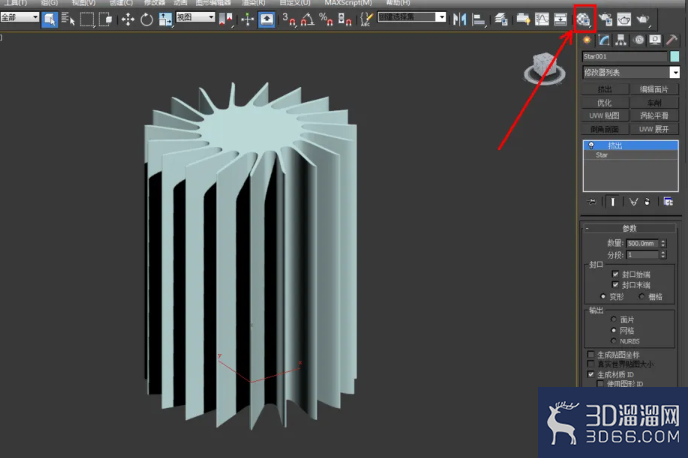Click the Pin Stack icon

tap(591, 202)
